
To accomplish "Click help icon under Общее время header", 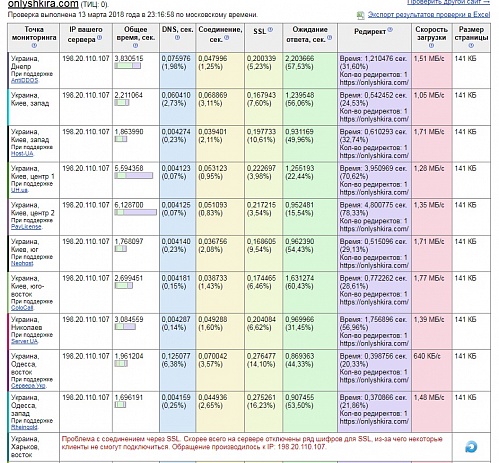I will pyautogui.click(x=135, y=46).
